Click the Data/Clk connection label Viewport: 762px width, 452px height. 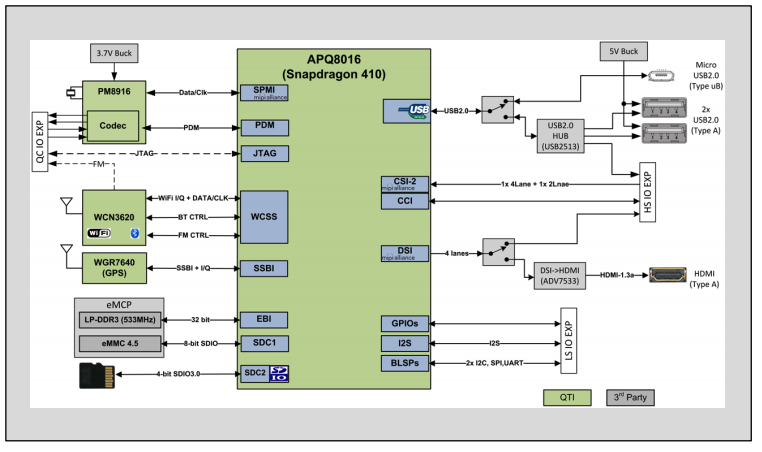(193, 92)
